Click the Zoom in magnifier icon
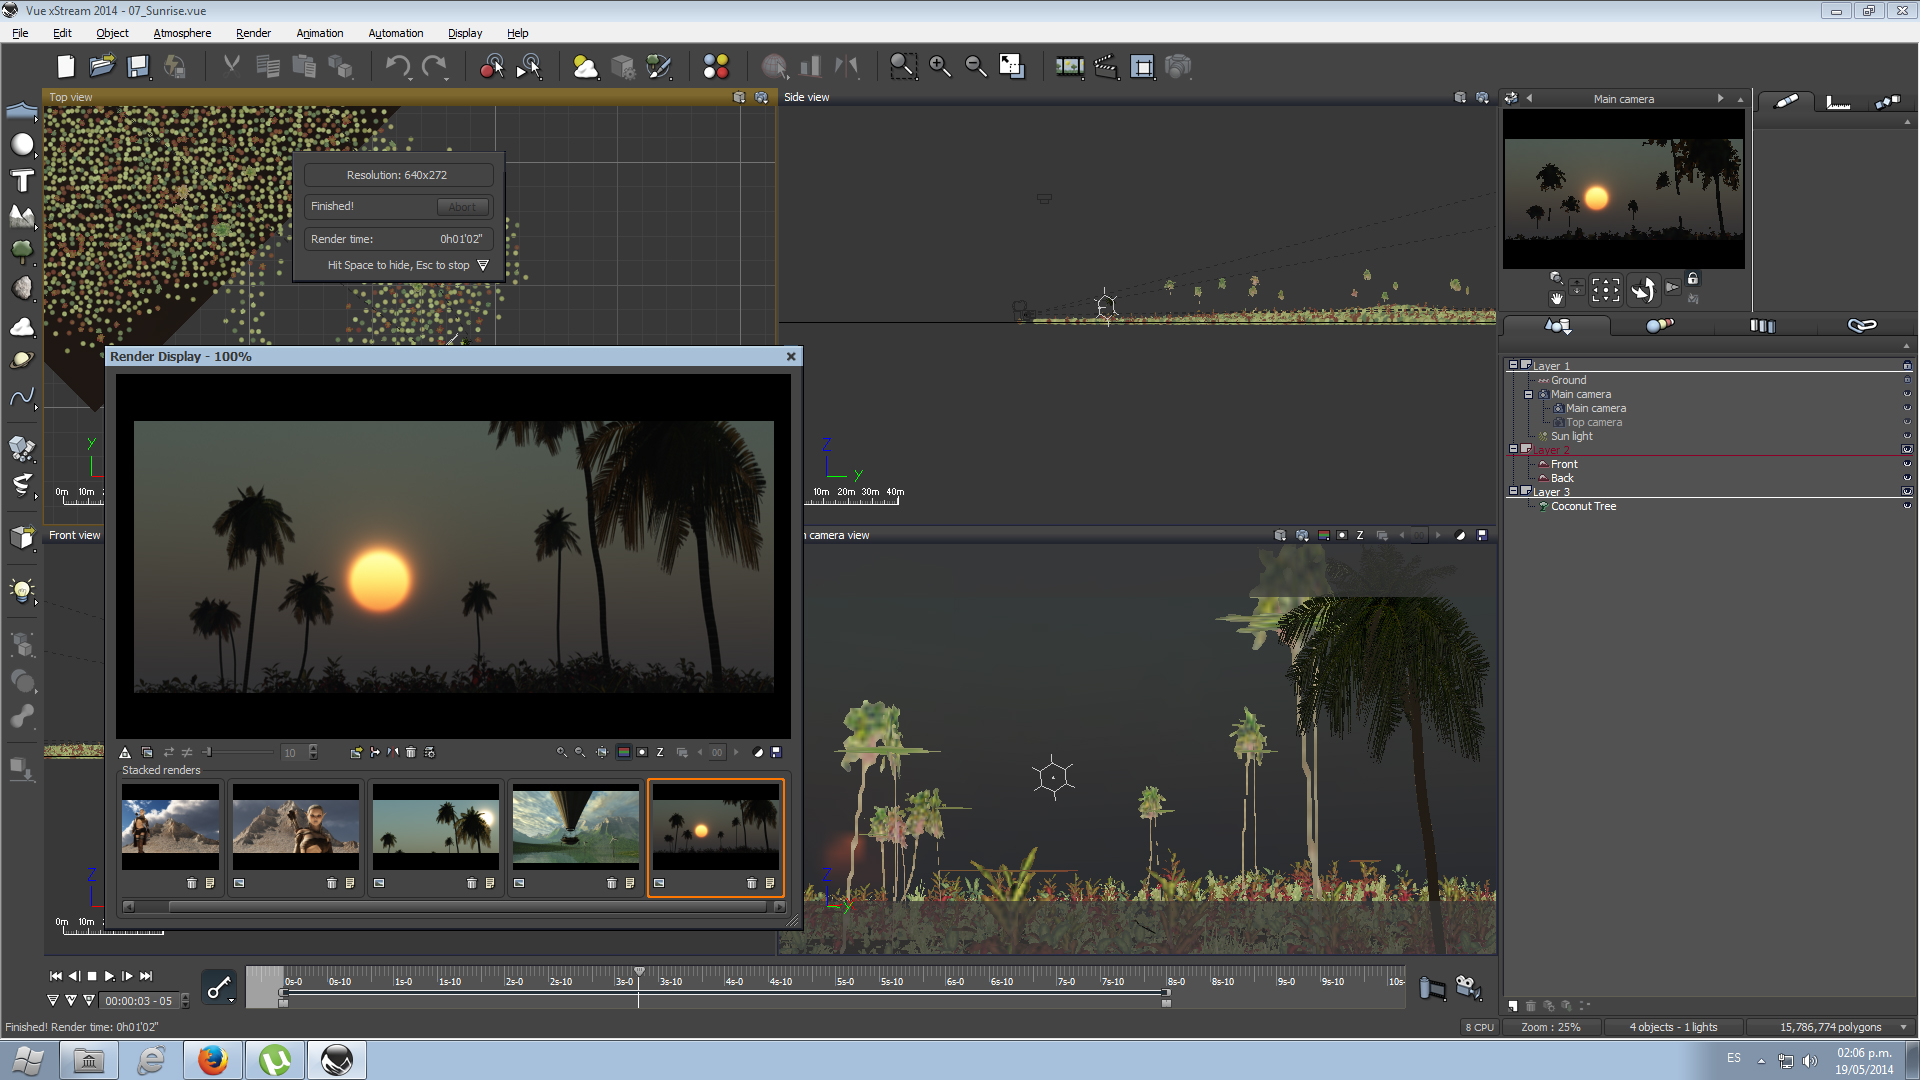 click(939, 67)
